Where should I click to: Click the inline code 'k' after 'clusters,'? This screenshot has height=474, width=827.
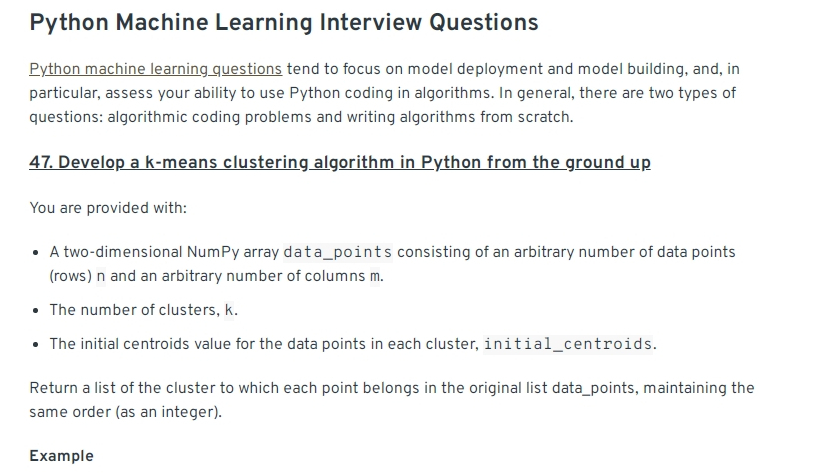(228, 310)
